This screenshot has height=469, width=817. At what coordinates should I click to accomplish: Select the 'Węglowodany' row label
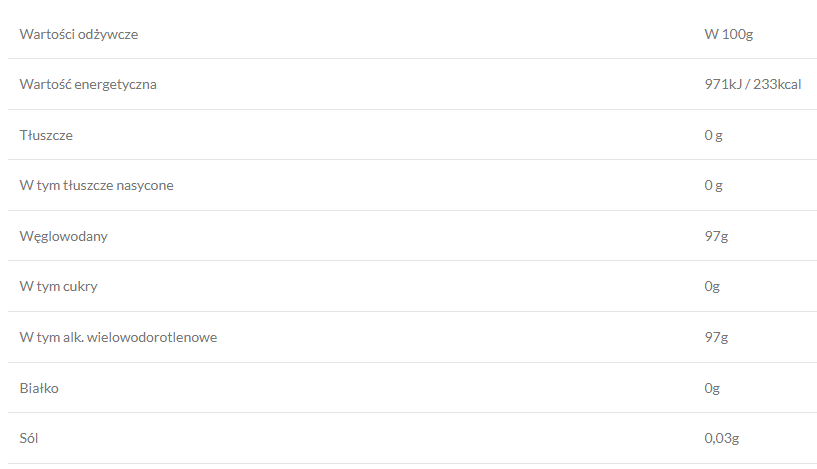click(x=64, y=237)
